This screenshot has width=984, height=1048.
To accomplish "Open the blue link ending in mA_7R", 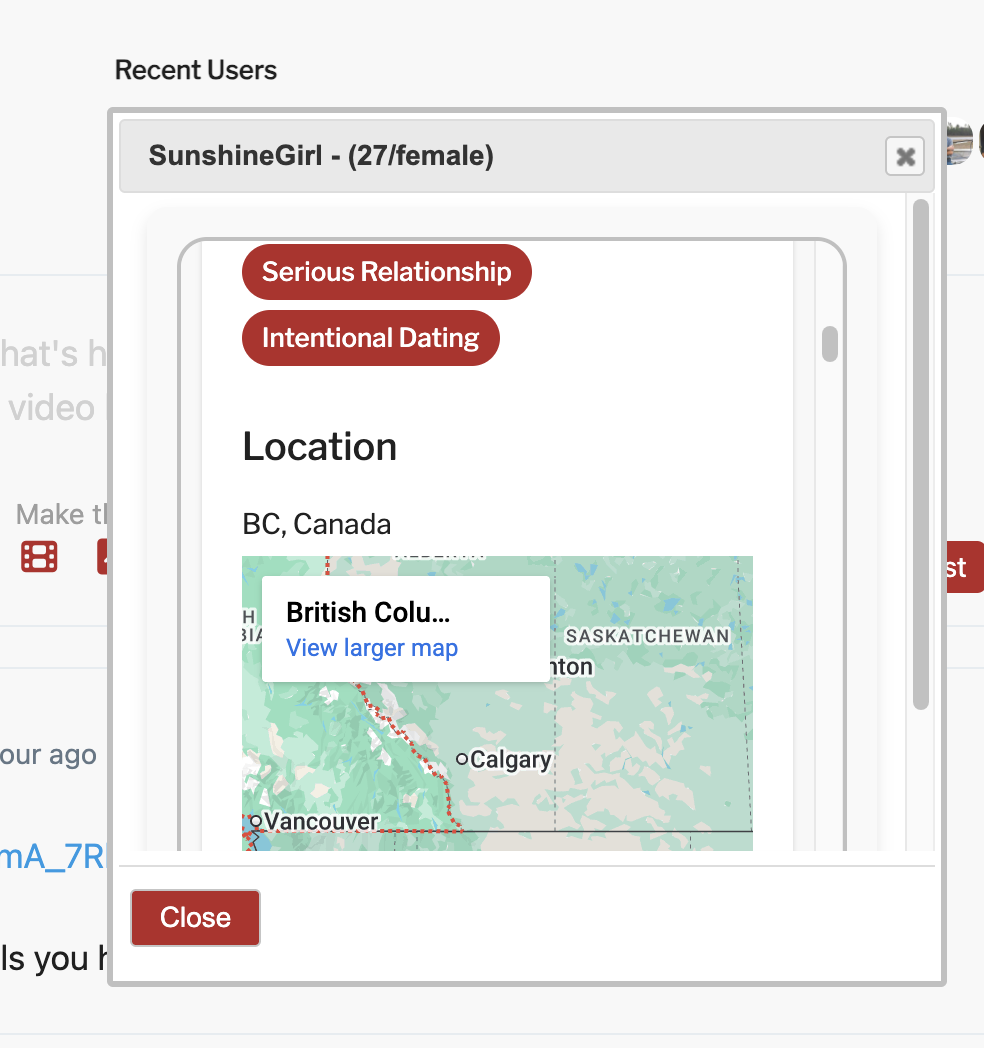I will click(x=52, y=857).
